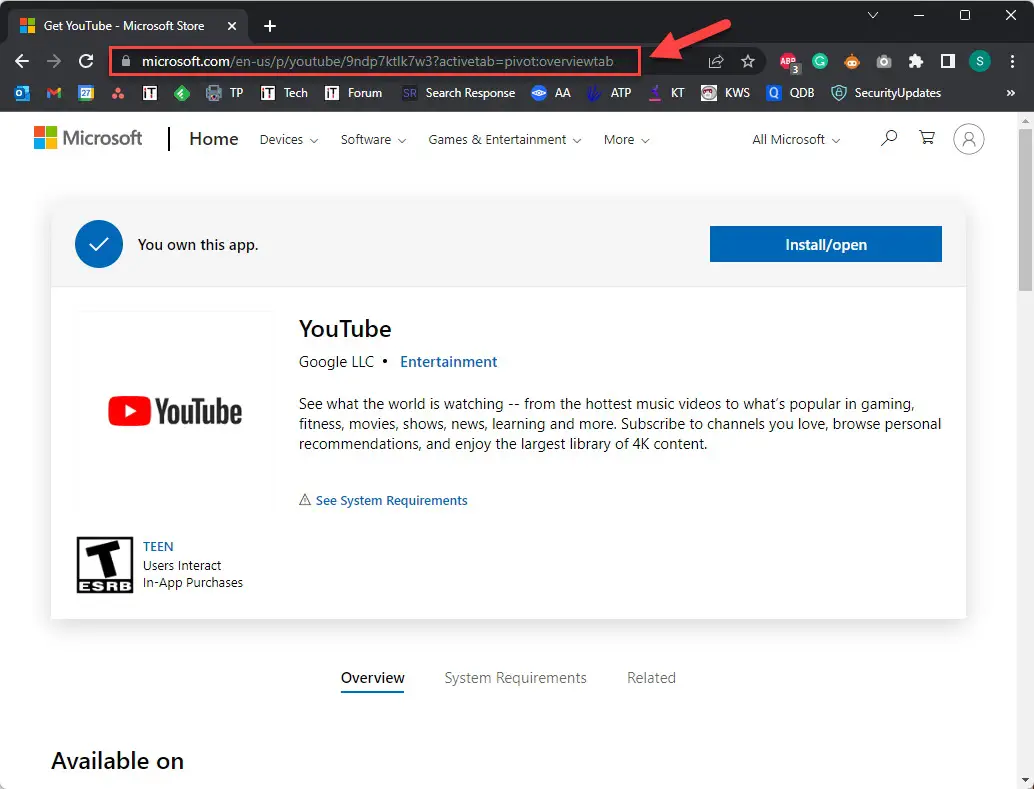Share this page via share icon
This screenshot has width=1034, height=789.
pyautogui.click(x=715, y=61)
